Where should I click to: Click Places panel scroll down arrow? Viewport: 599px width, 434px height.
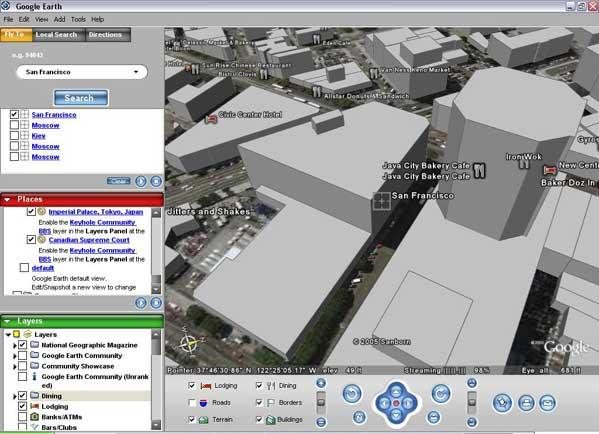pos(156,289)
